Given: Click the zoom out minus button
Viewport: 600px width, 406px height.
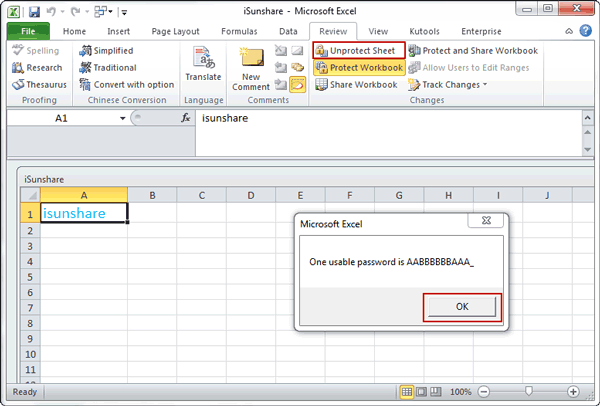Looking at the screenshot, I should tap(484, 392).
